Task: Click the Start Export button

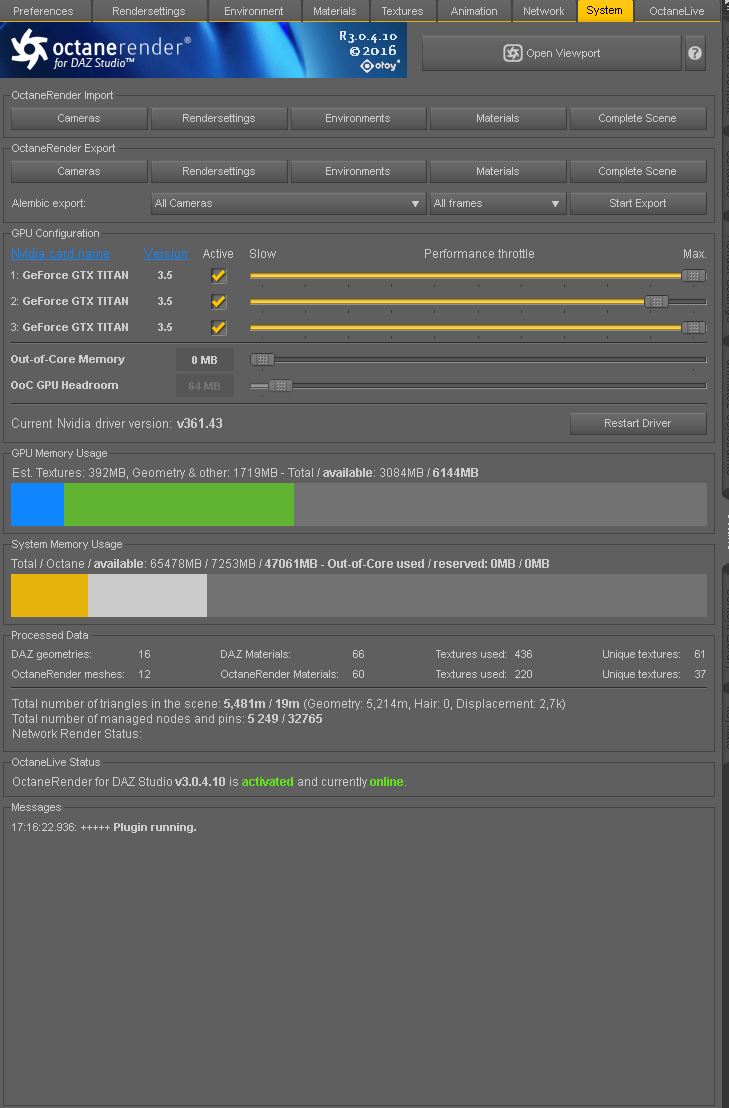Action: (x=638, y=203)
